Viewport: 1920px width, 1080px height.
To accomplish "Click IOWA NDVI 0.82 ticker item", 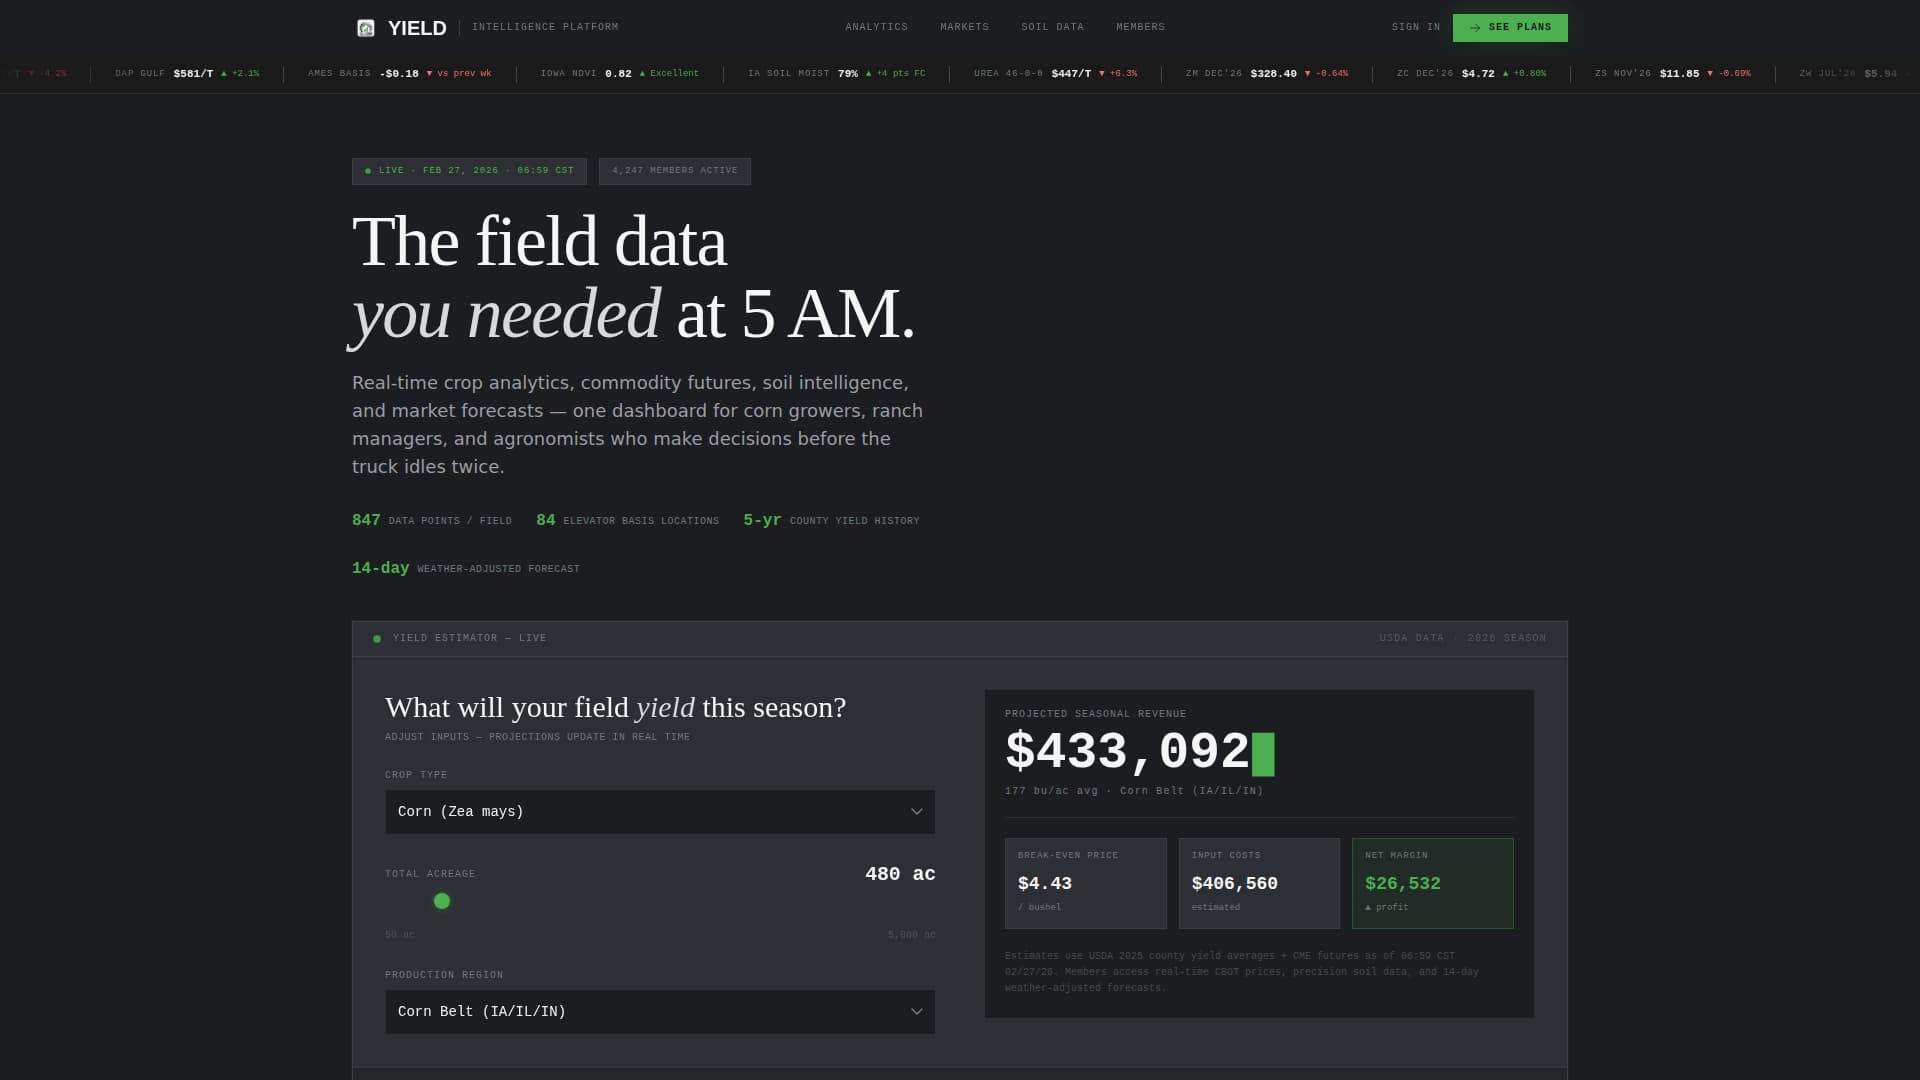I will pyautogui.click(x=620, y=74).
